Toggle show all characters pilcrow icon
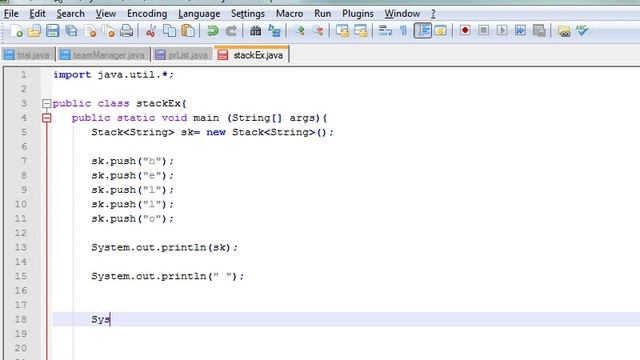This screenshot has width=640, height=360. (404, 31)
